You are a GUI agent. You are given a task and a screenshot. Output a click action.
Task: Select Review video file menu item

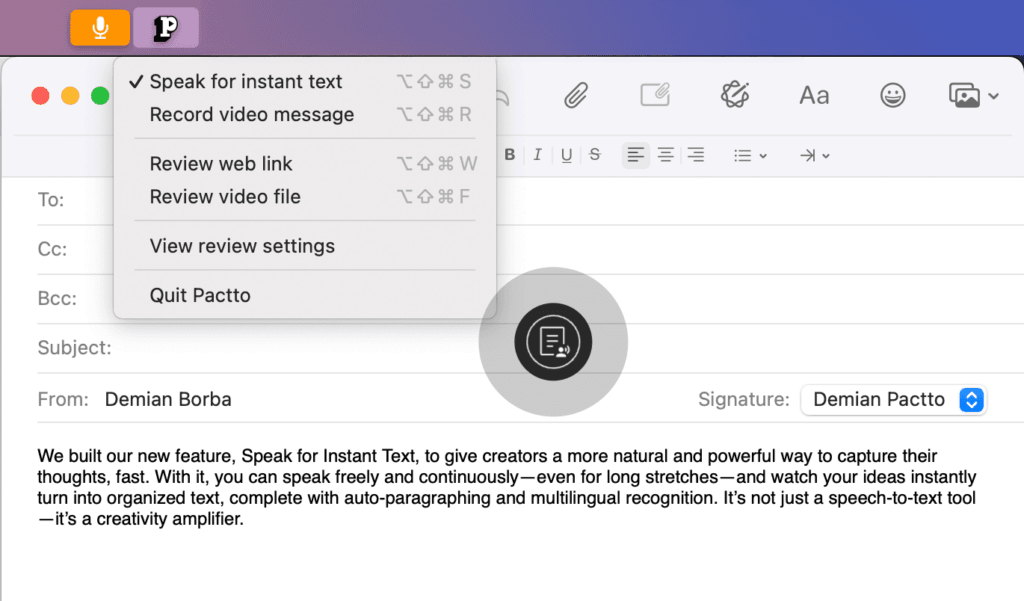304,197
